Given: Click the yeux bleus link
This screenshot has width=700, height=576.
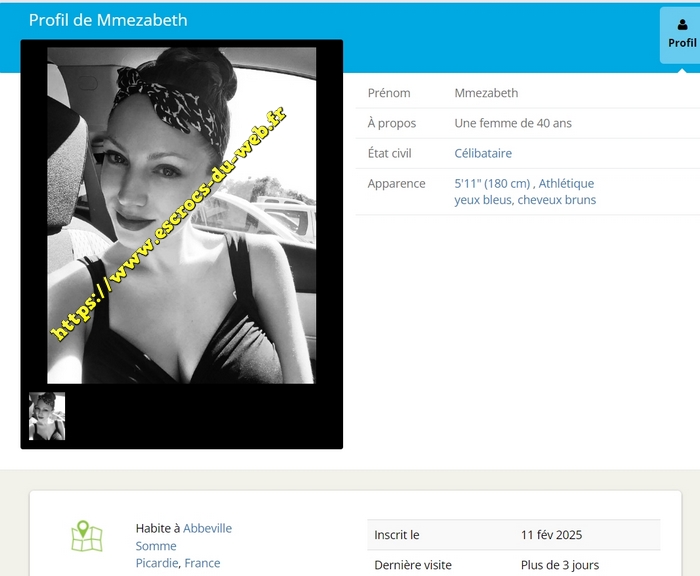Looking at the screenshot, I should (x=482, y=199).
